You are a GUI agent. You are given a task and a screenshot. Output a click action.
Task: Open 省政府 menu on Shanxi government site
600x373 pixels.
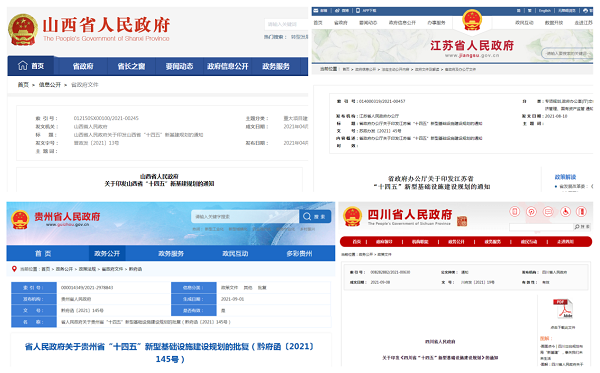(83, 67)
